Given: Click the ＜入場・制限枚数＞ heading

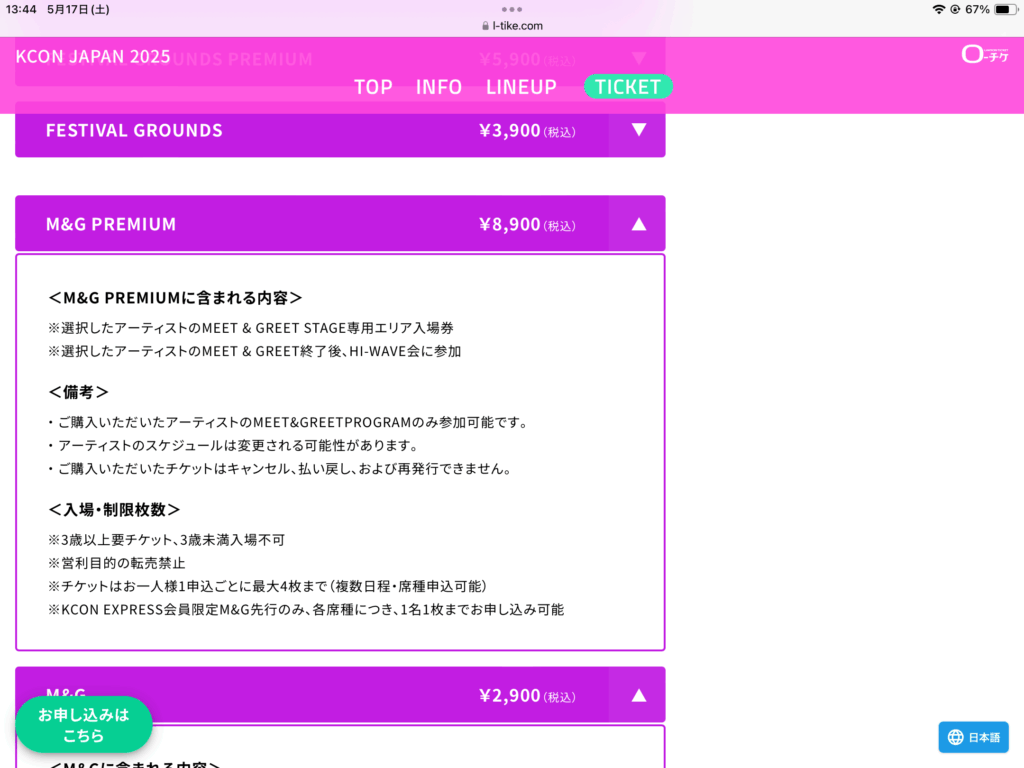Looking at the screenshot, I should tap(114, 509).
